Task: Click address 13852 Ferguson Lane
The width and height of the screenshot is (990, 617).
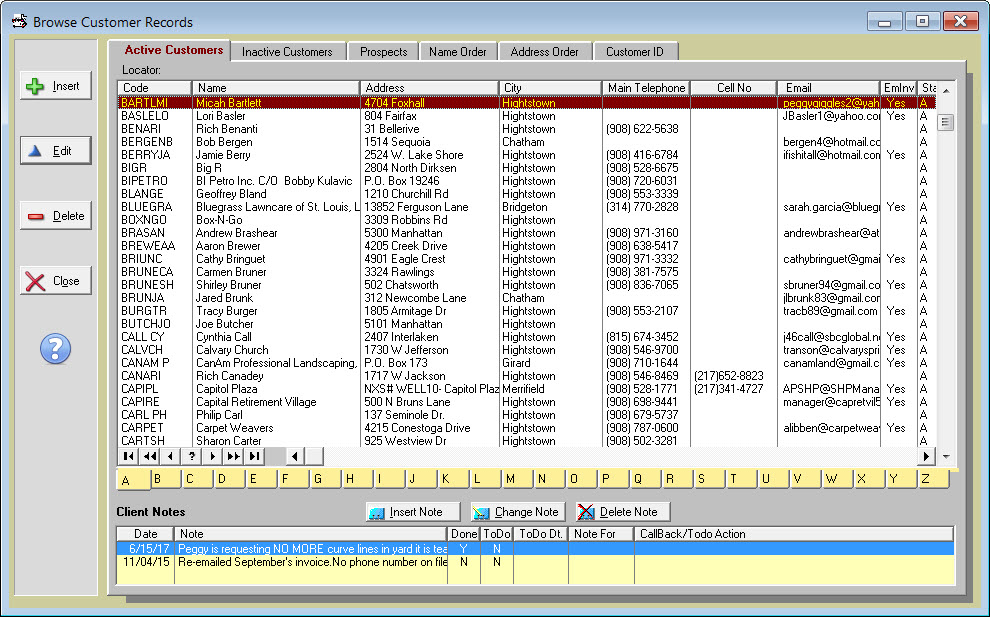Action: 416,207
